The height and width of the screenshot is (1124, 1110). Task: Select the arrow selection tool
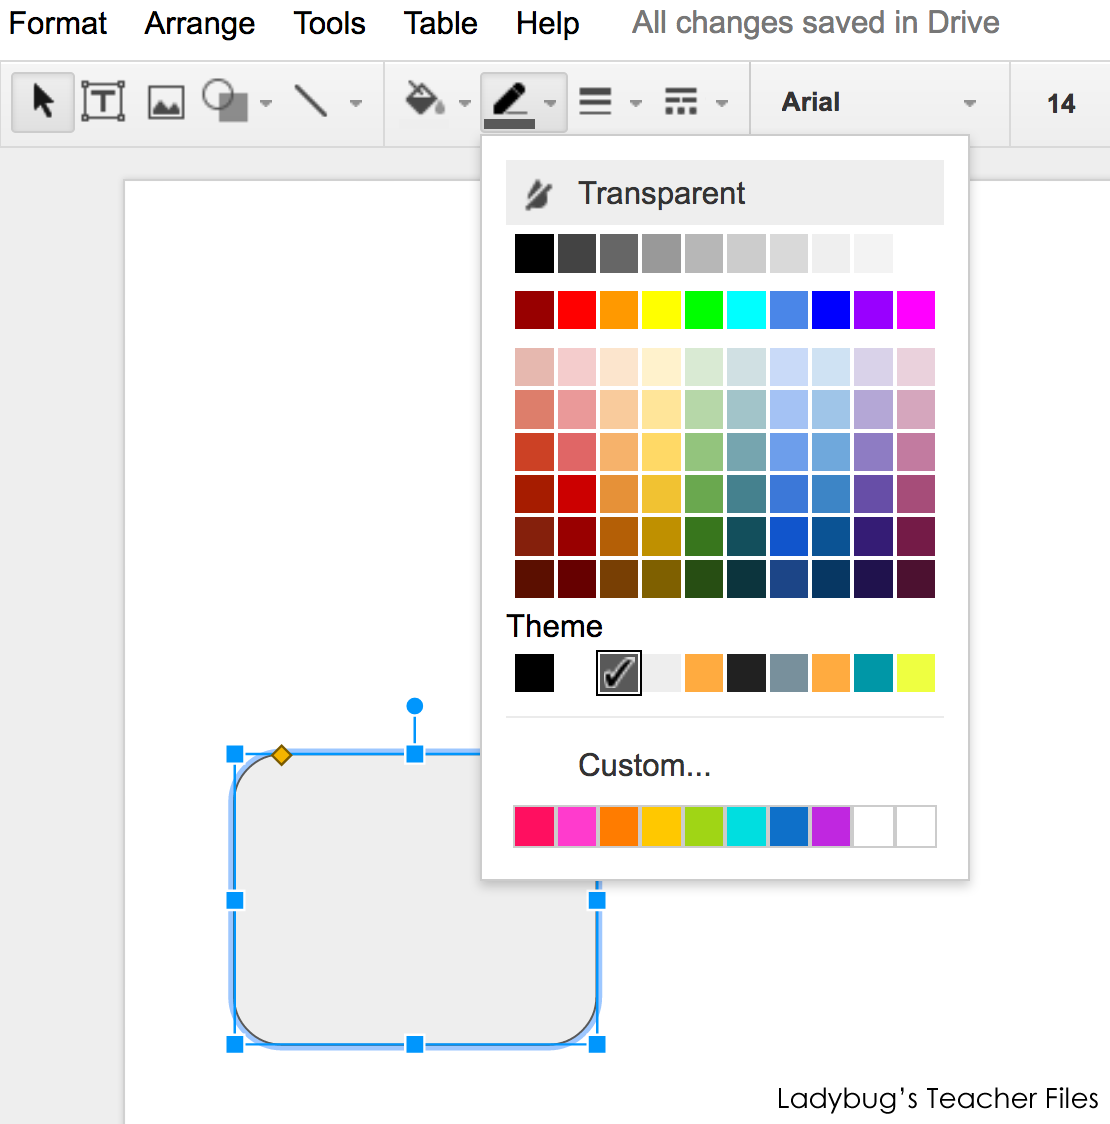[x=42, y=100]
